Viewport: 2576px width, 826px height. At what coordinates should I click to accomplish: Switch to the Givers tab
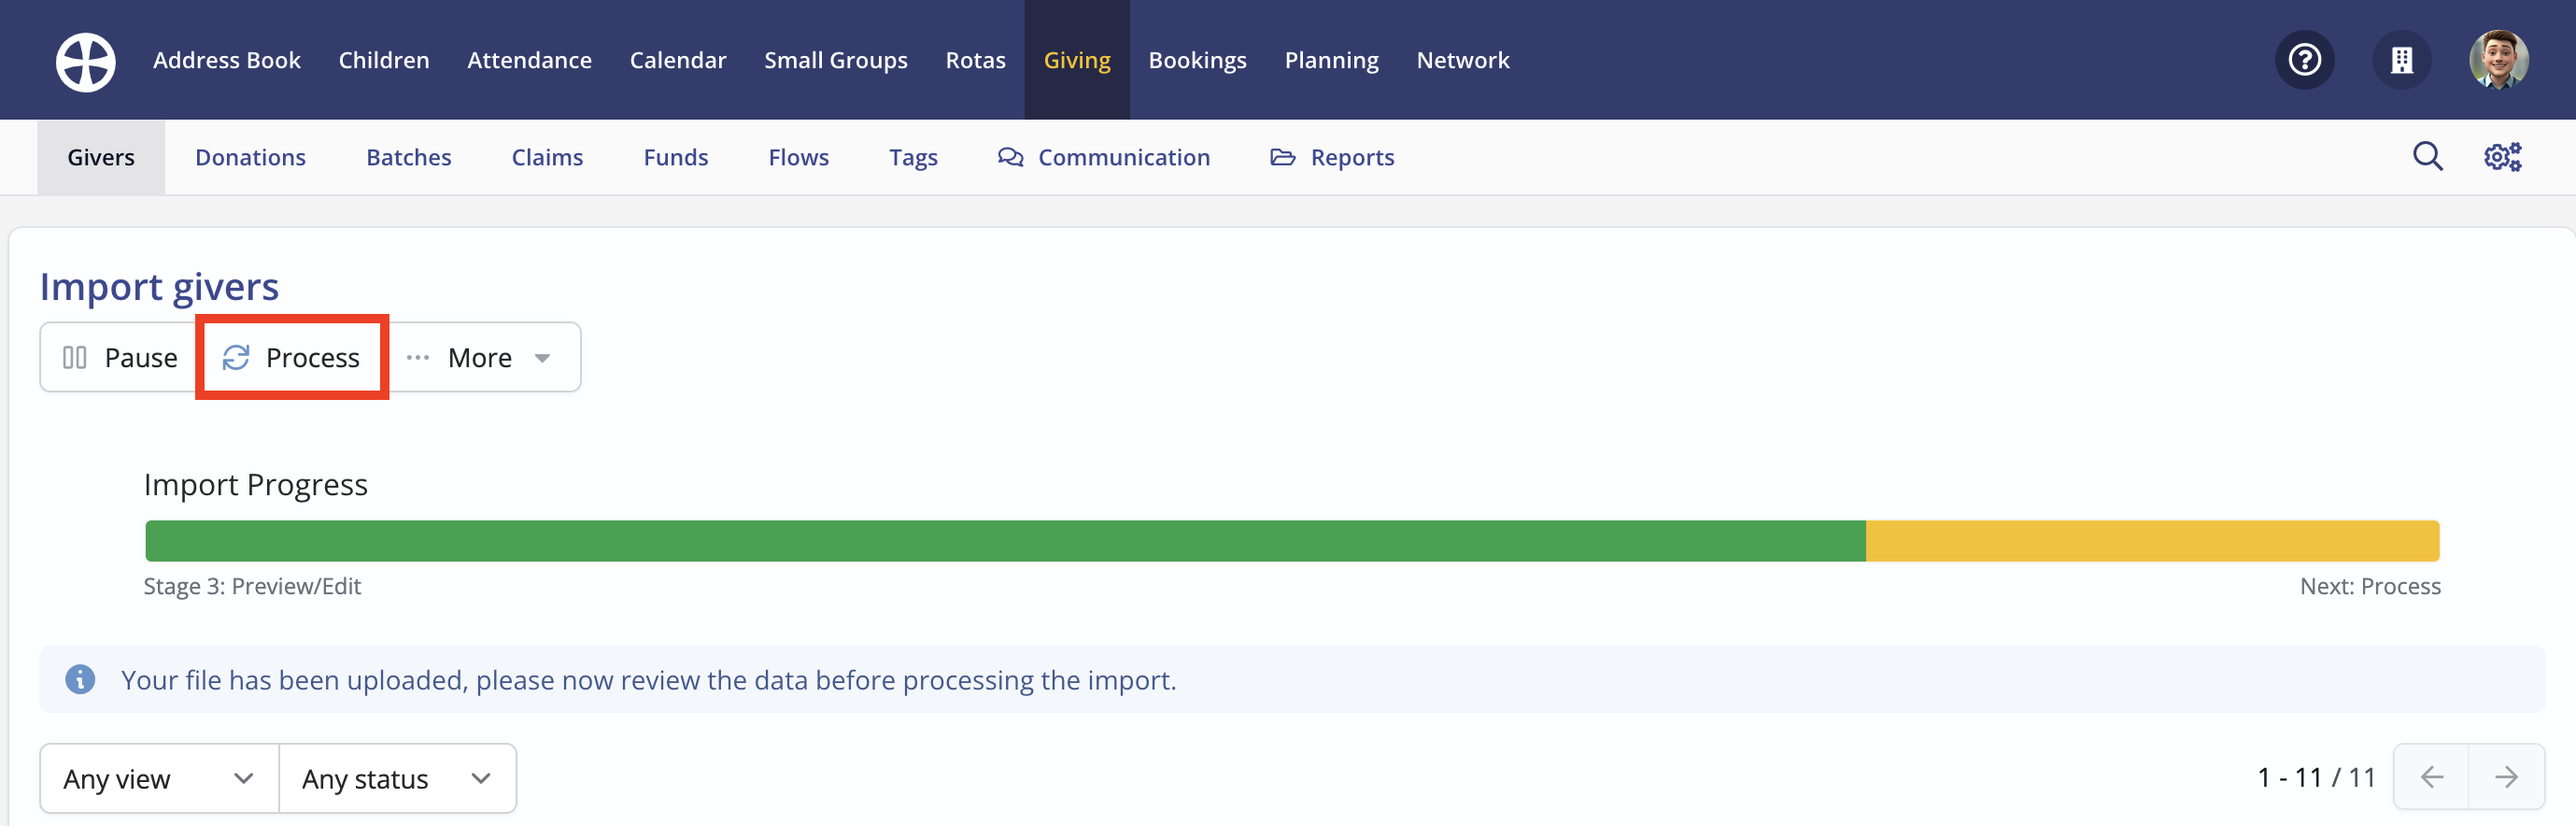click(x=101, y=157)
